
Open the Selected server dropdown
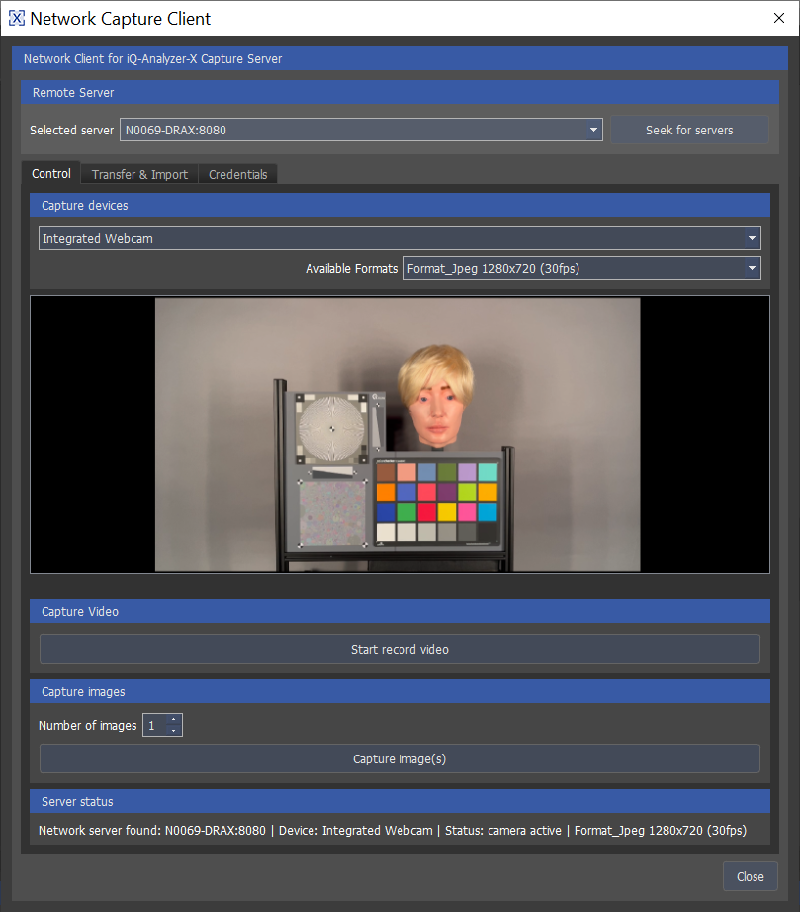[361, 130]
